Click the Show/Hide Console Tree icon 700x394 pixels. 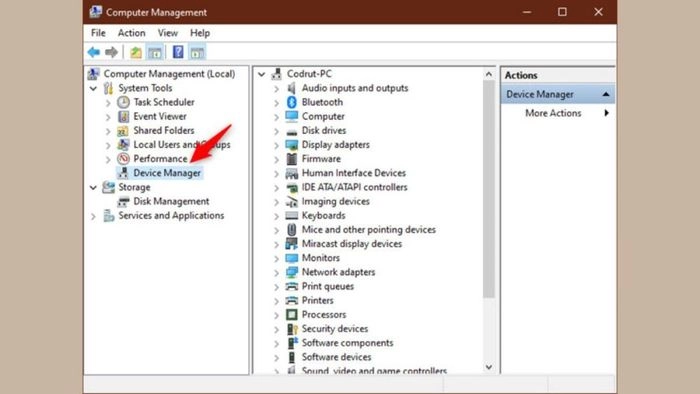[x=155, y=52]
